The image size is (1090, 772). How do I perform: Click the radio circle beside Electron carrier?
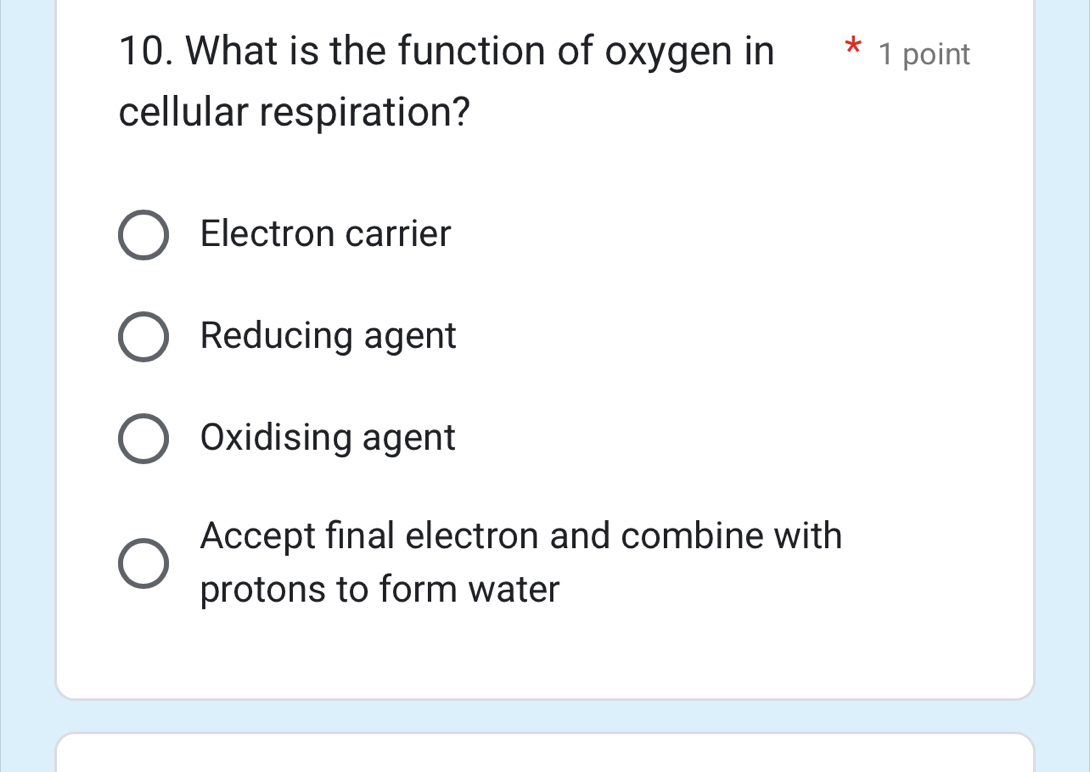(143, 235)
